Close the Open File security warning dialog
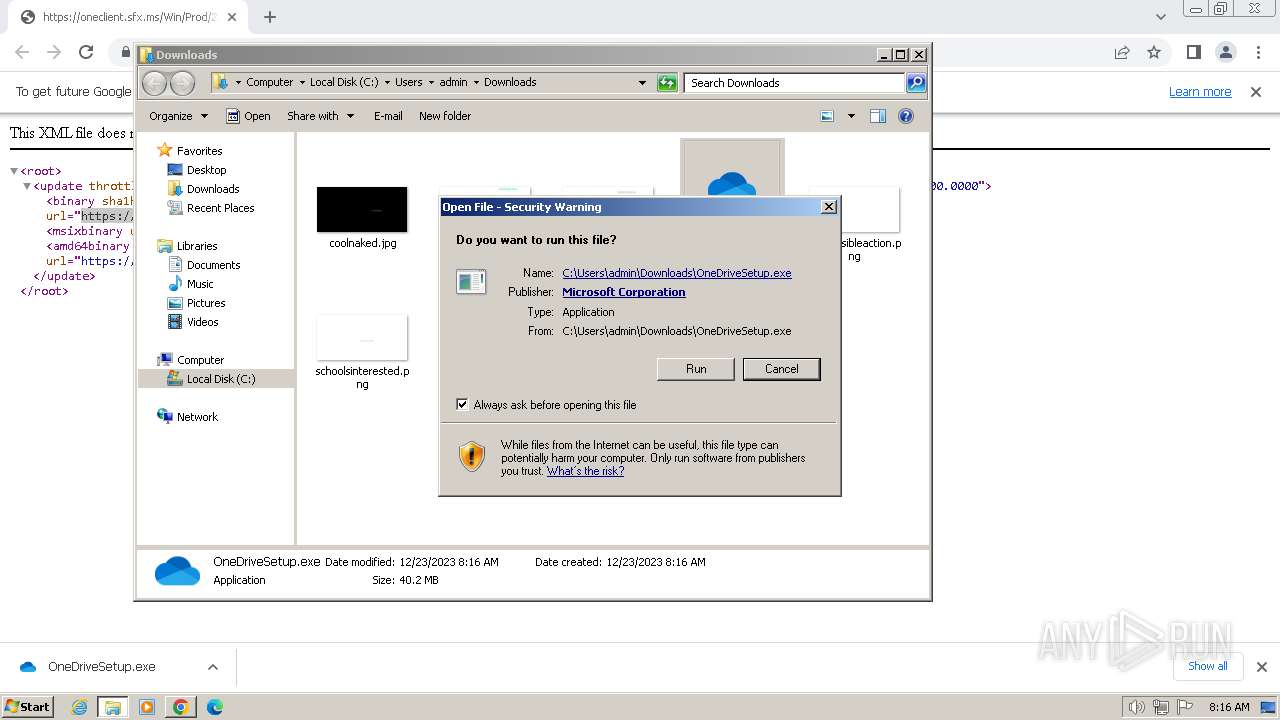The image size is (1280, 720). coord(828,207)
